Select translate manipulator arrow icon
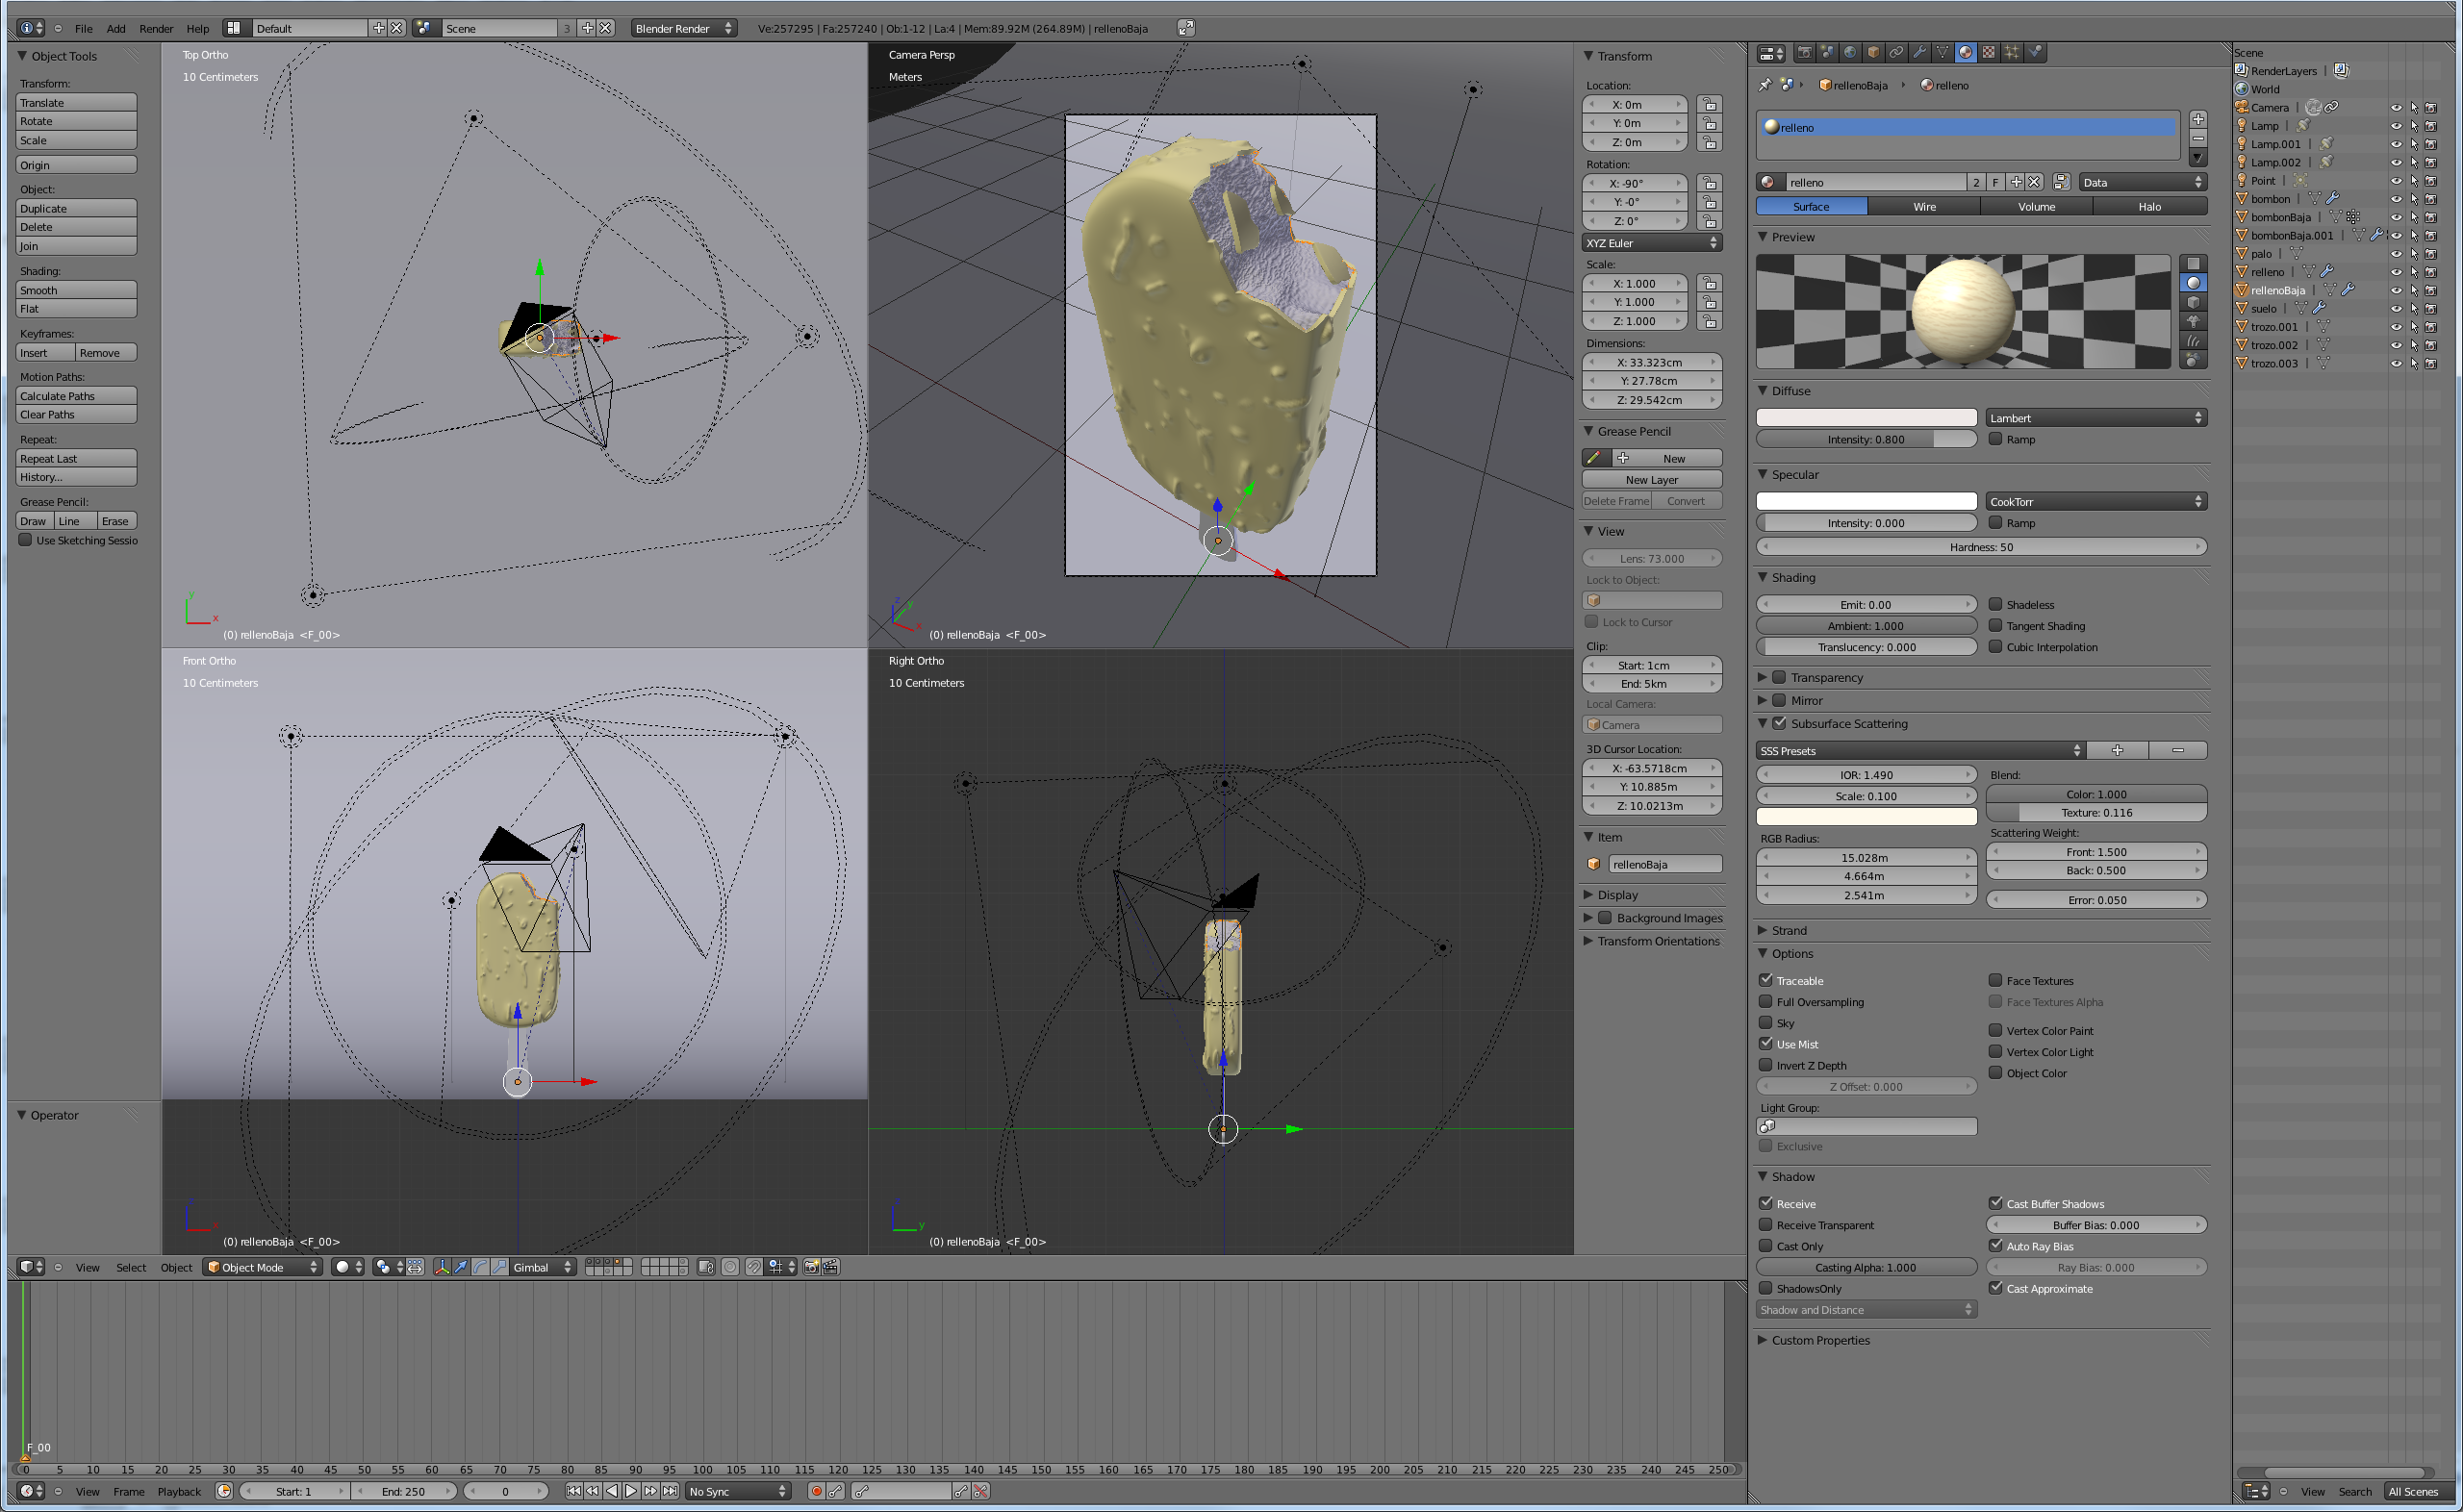Image resolution: width=2463 pixels, height=1512 pixels. click(x=461, y=1267)
